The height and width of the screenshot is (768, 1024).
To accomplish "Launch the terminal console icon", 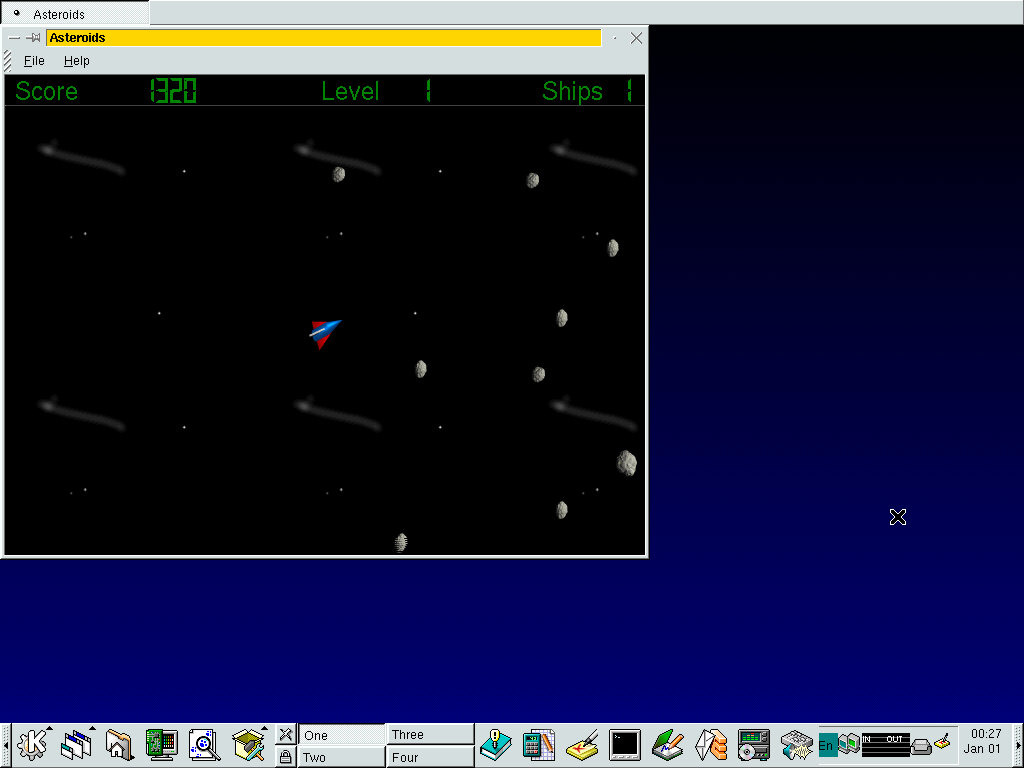I will coord(625,744).
